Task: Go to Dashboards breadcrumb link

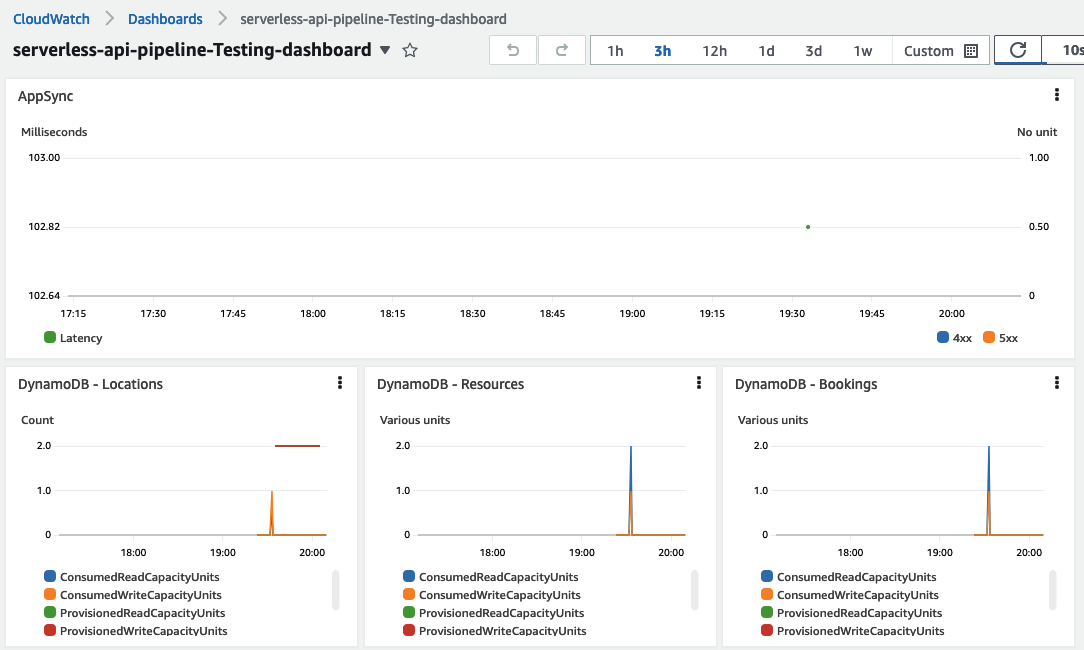Action: coord(165,19)
